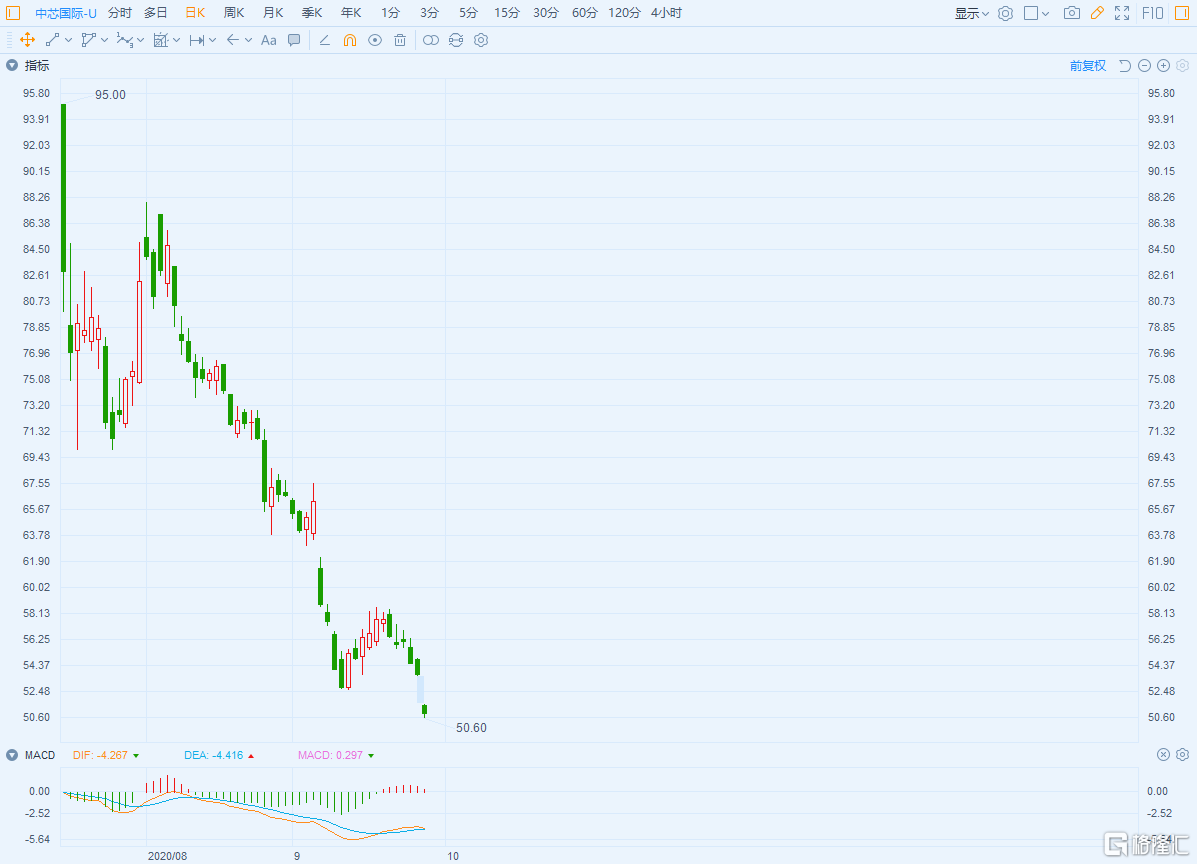The height and width of the screenshot is (864, 1197).
Task: Open the 显示 display dropdown
Action: [x=971, y=13]
